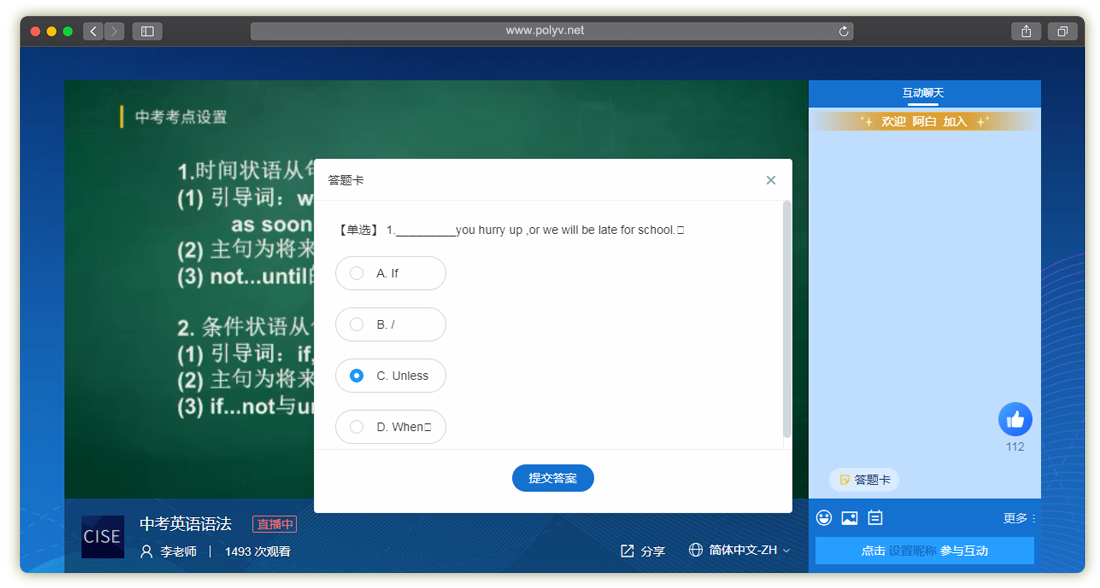
Task: Open the 答题卡 button in chat panel
Action: click(864, 480)
